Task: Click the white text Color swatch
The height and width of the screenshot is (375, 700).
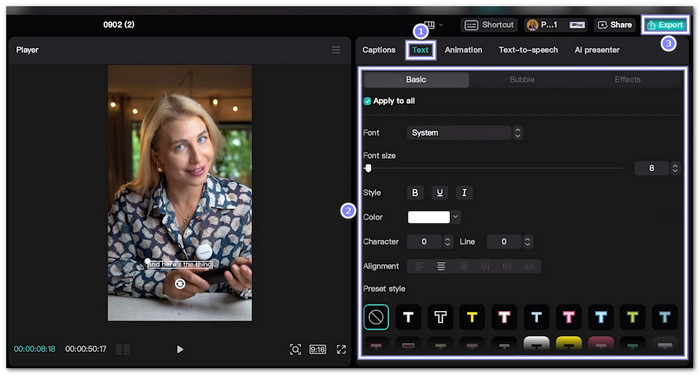Action: [x=429, y=217]
